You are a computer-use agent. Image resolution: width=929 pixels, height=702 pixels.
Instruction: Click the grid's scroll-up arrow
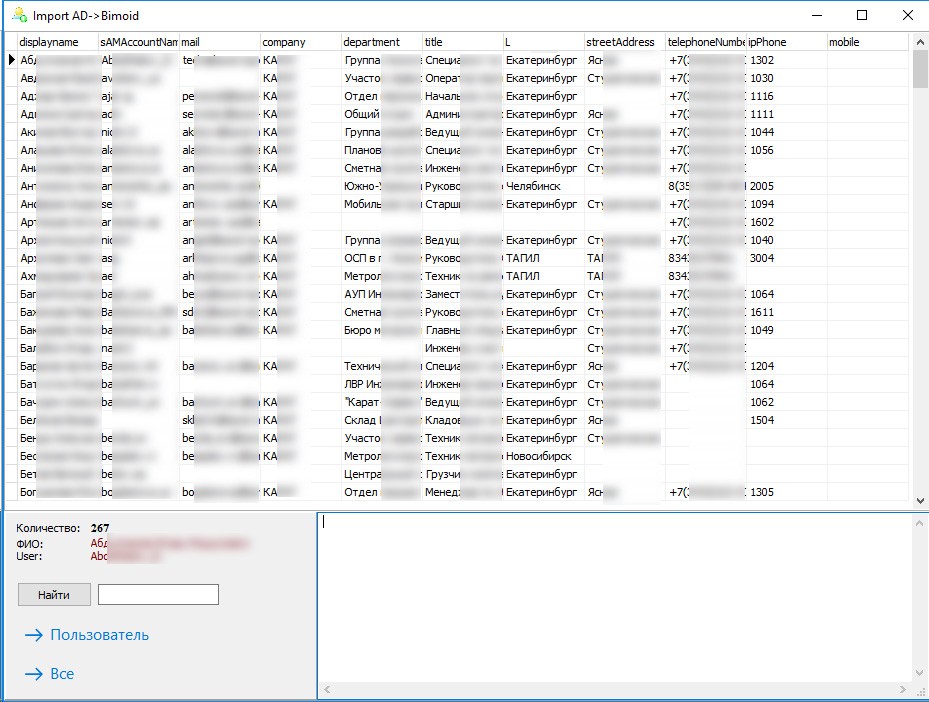point(920,41)
